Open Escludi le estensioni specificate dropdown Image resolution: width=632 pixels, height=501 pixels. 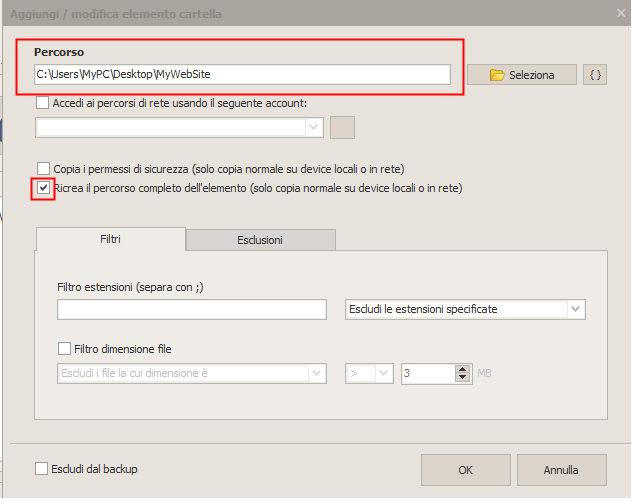click(x=465, y=309)
